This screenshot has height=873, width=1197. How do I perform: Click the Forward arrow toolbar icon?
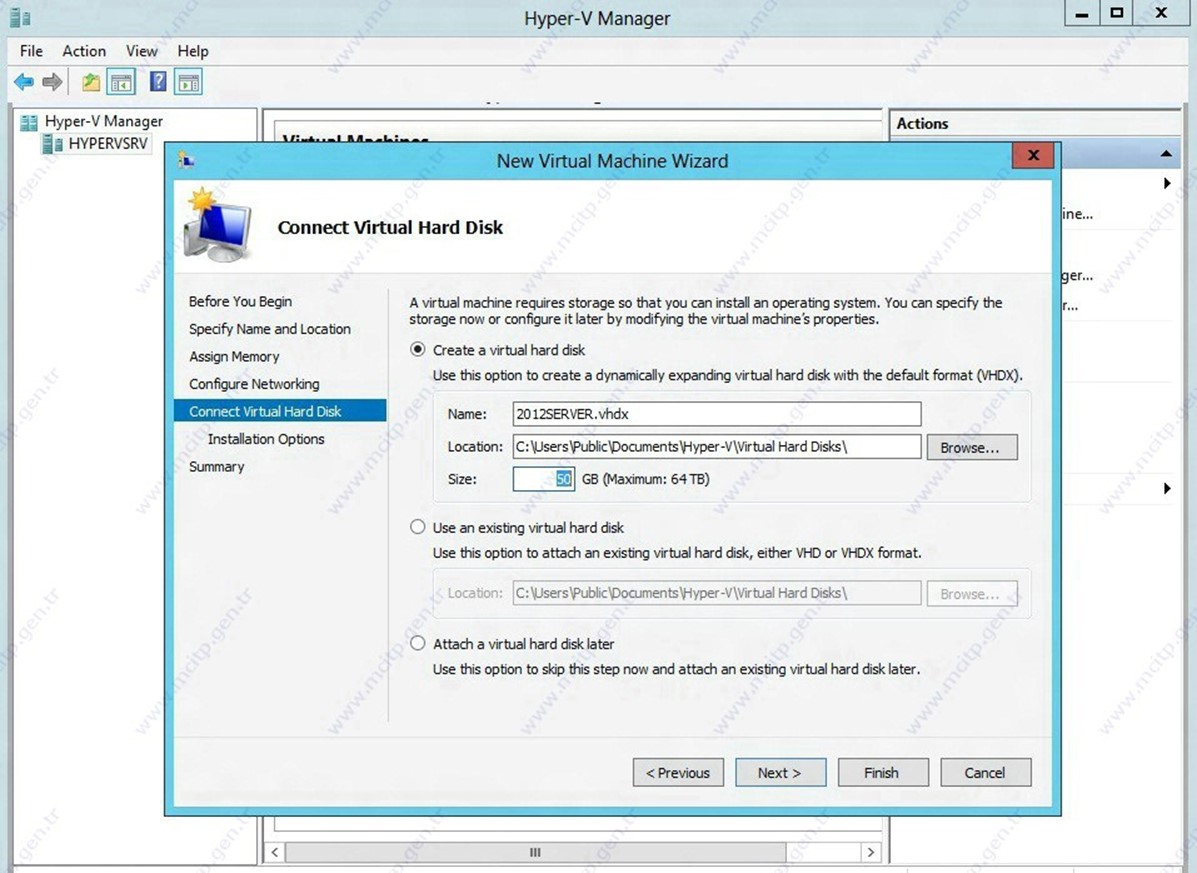52,82
